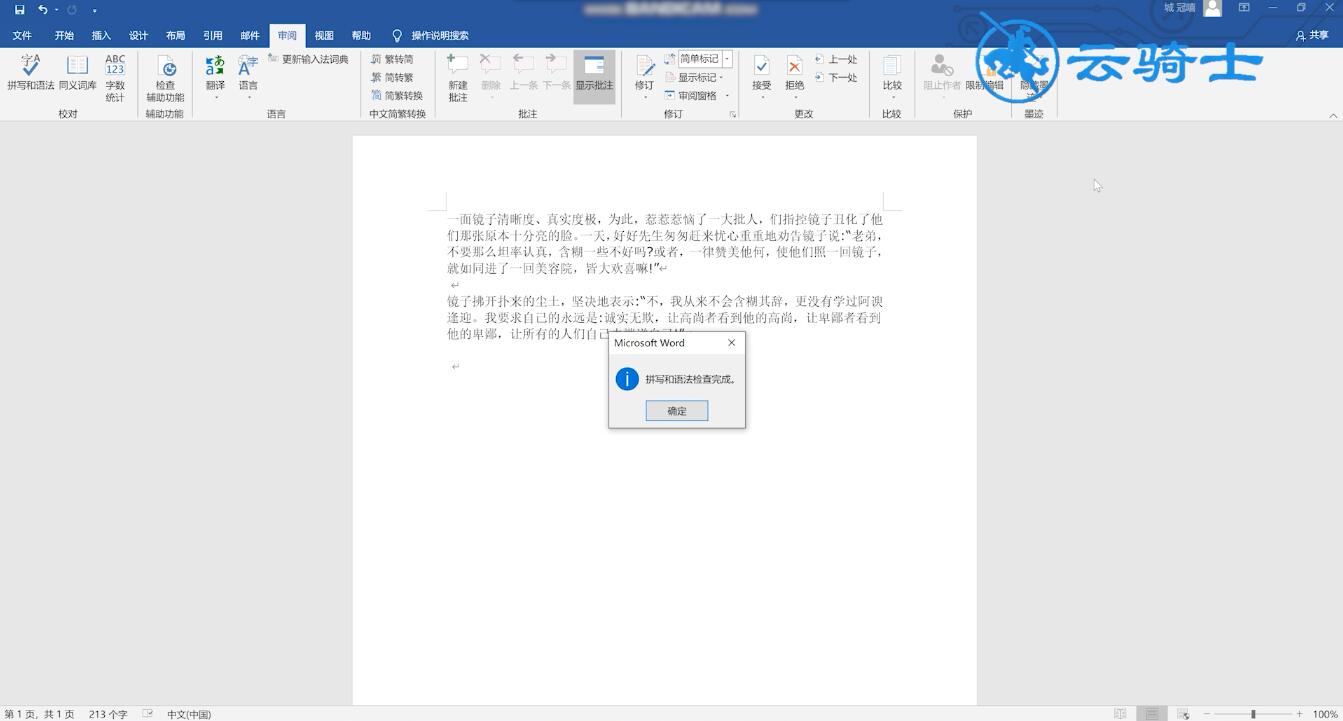Click the 更新输入法词典 button
Viewport: 1343px width, 721px height.
coord(308,59)
